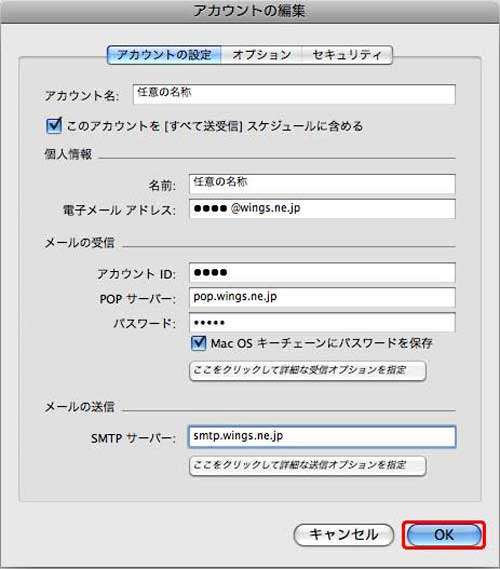
Task: Uncheck the すべて送受信 schedule checkbox
Action: [54, 126]
